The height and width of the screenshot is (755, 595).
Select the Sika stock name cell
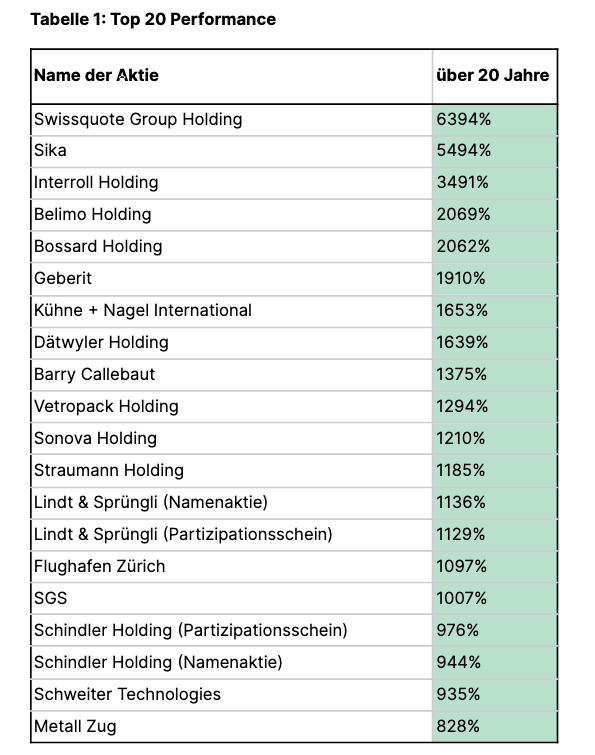click(232, 151)
